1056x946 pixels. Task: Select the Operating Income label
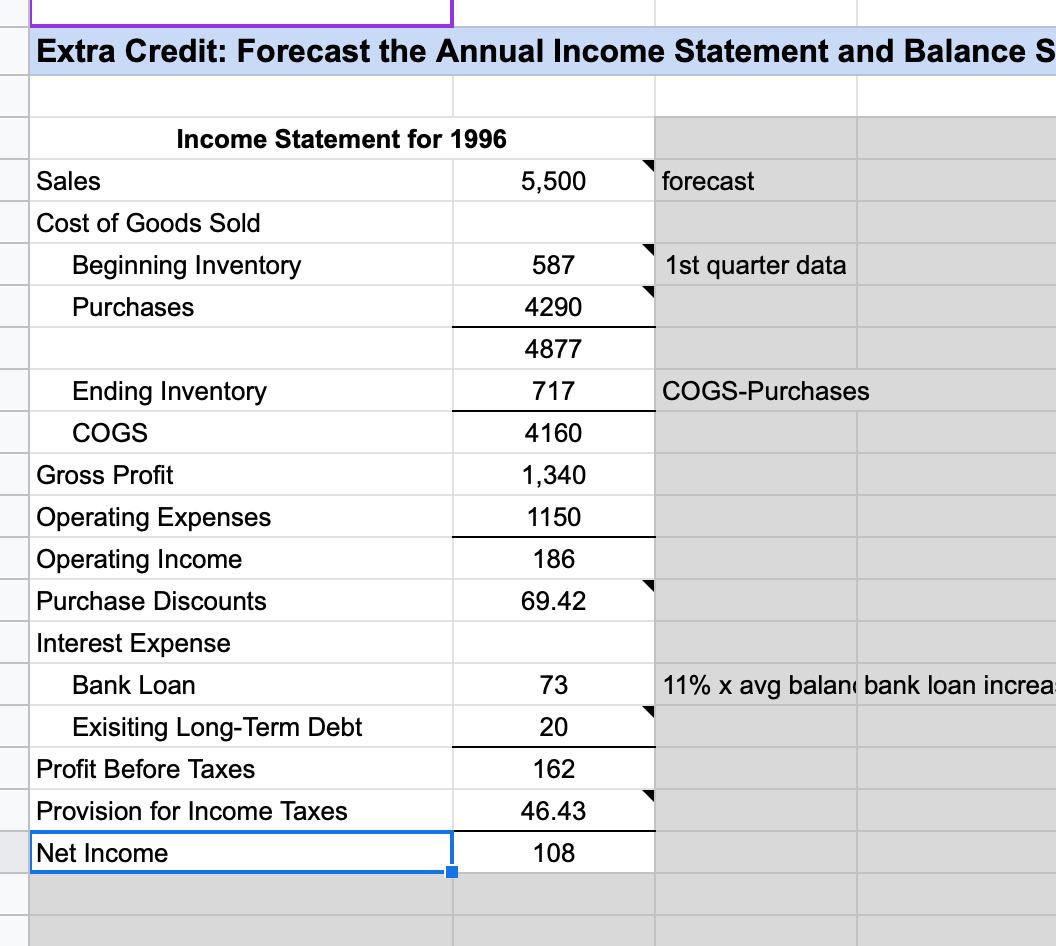(241, 559)
